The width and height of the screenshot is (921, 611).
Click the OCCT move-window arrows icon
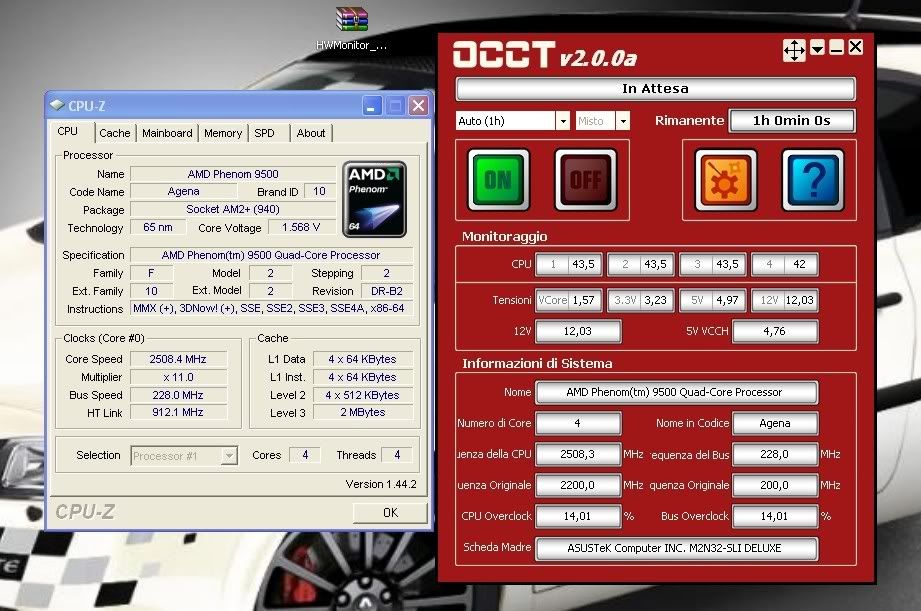point(794,51)
